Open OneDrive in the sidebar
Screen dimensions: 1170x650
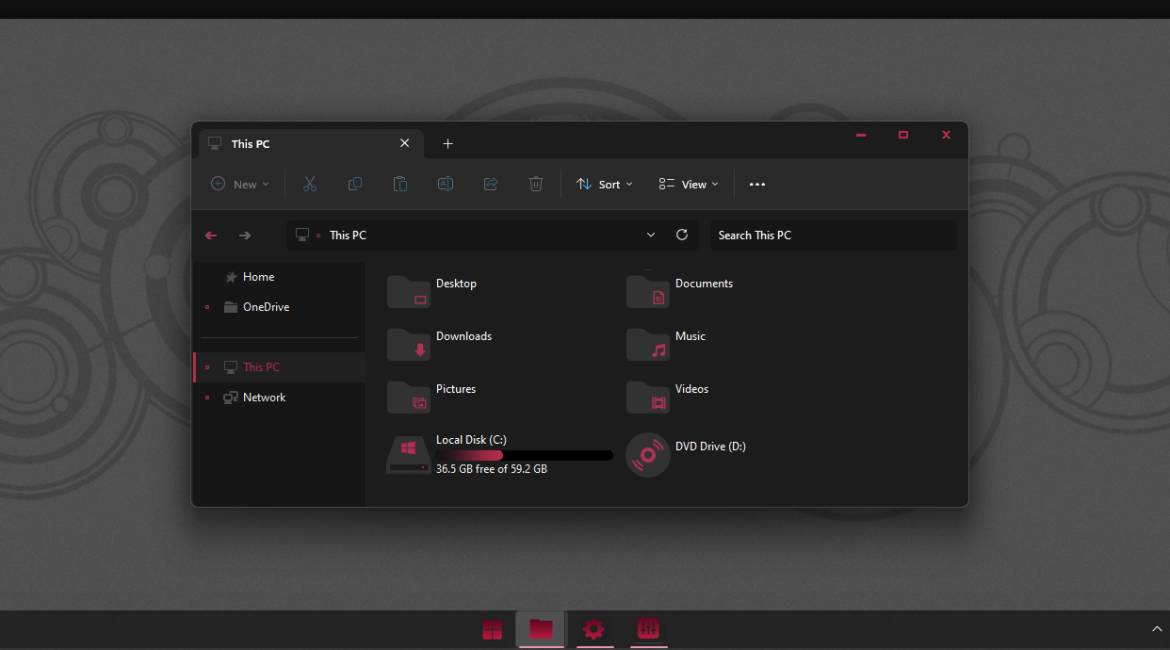click(265, 307)
